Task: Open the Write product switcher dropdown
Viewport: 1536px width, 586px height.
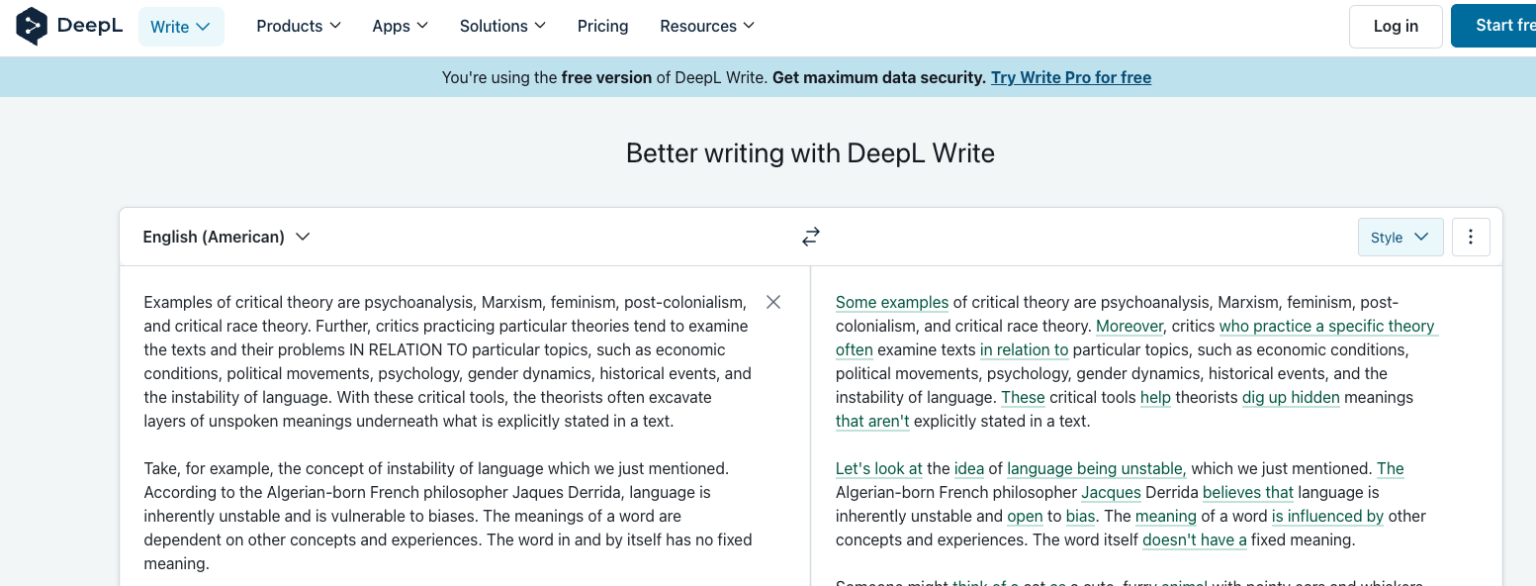Action: [x=181, y=27]
